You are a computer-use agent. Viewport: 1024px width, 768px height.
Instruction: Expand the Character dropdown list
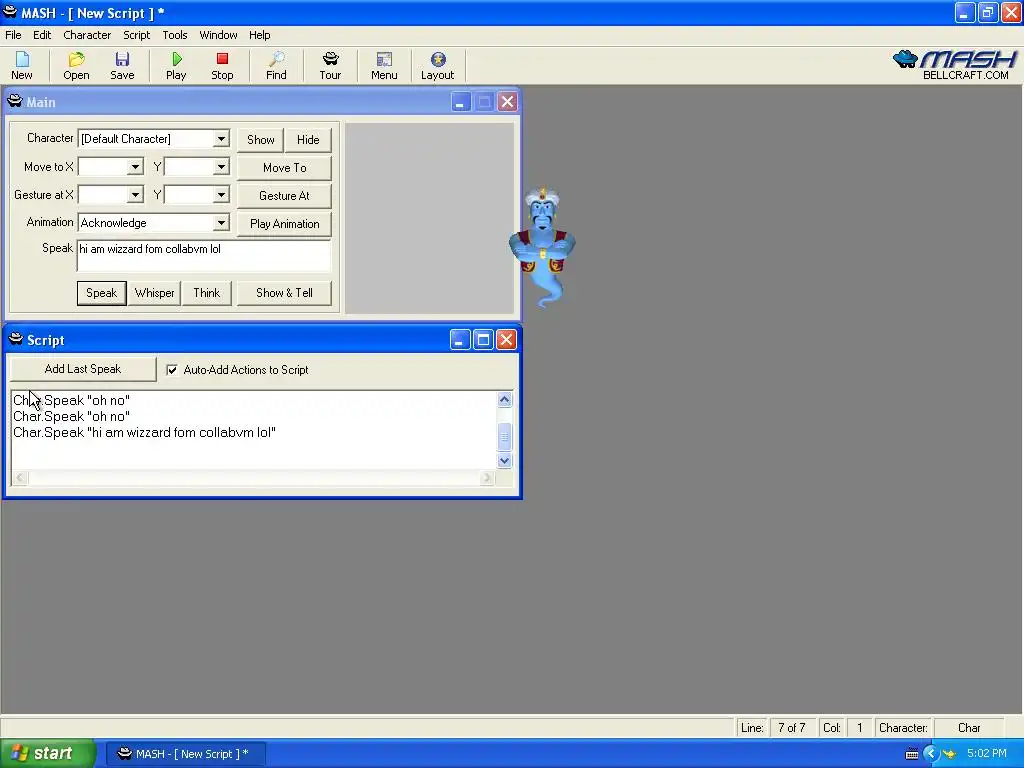[221, 138]
